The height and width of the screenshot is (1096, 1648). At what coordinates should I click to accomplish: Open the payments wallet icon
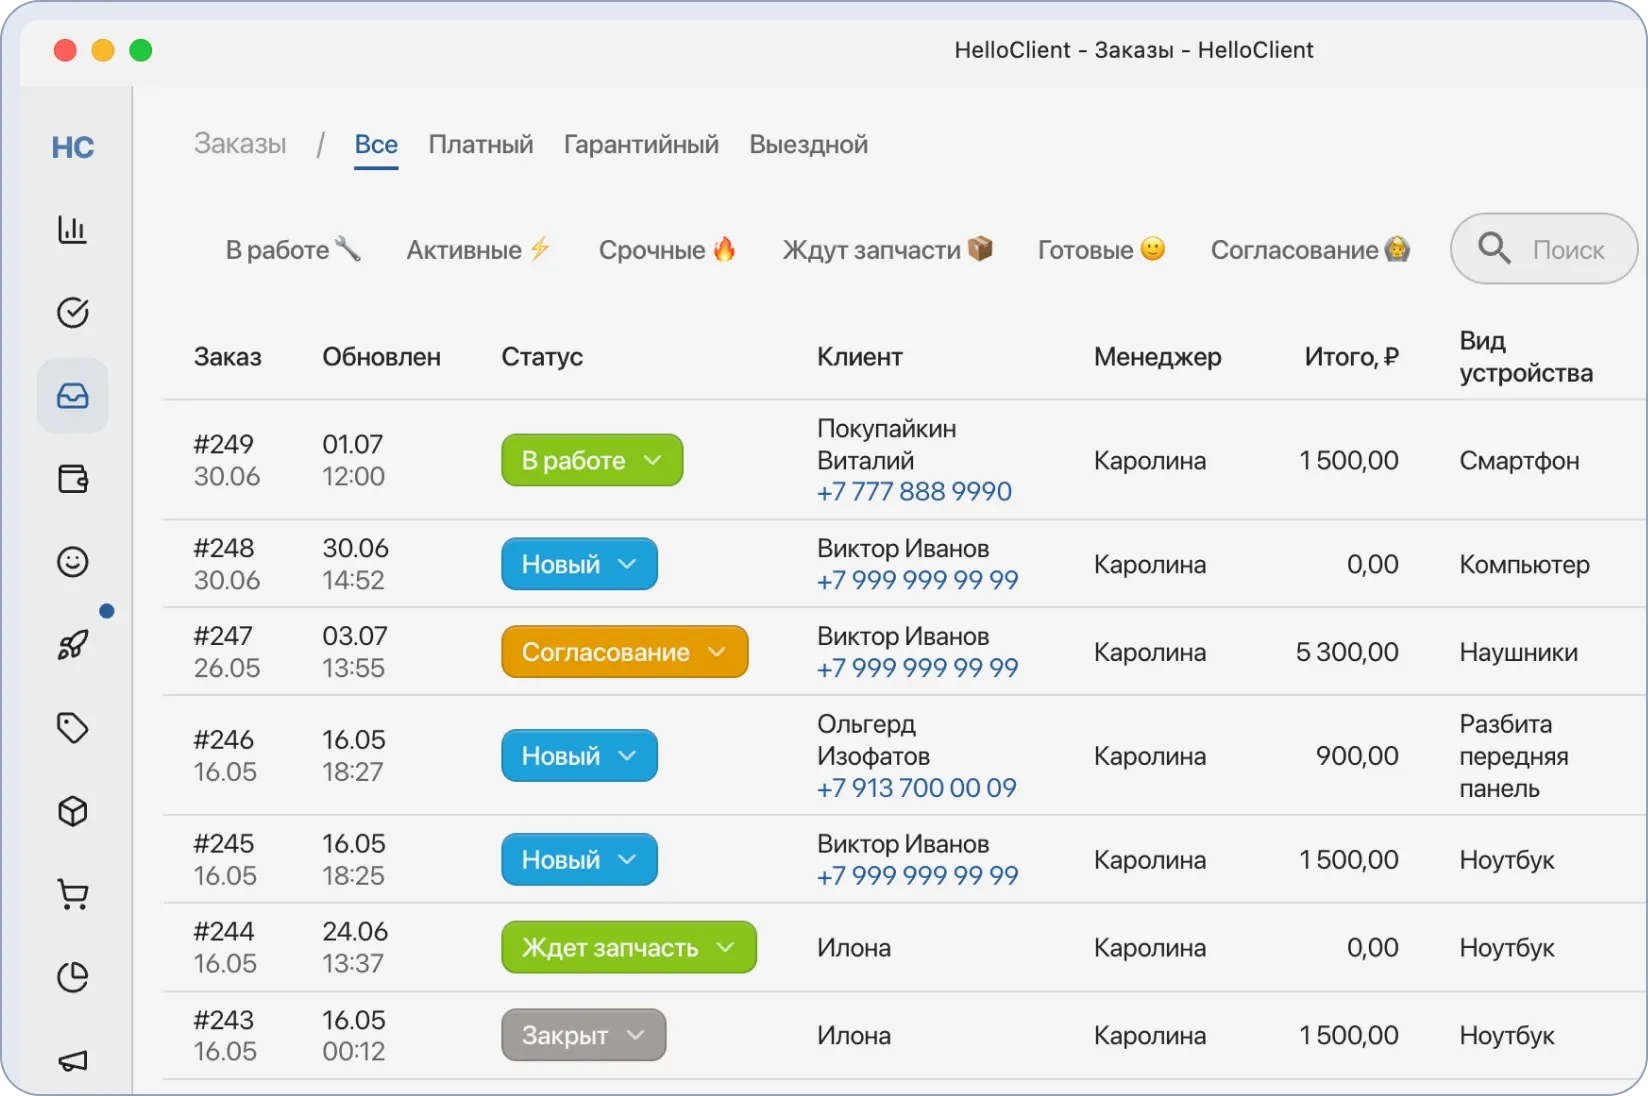72,479
